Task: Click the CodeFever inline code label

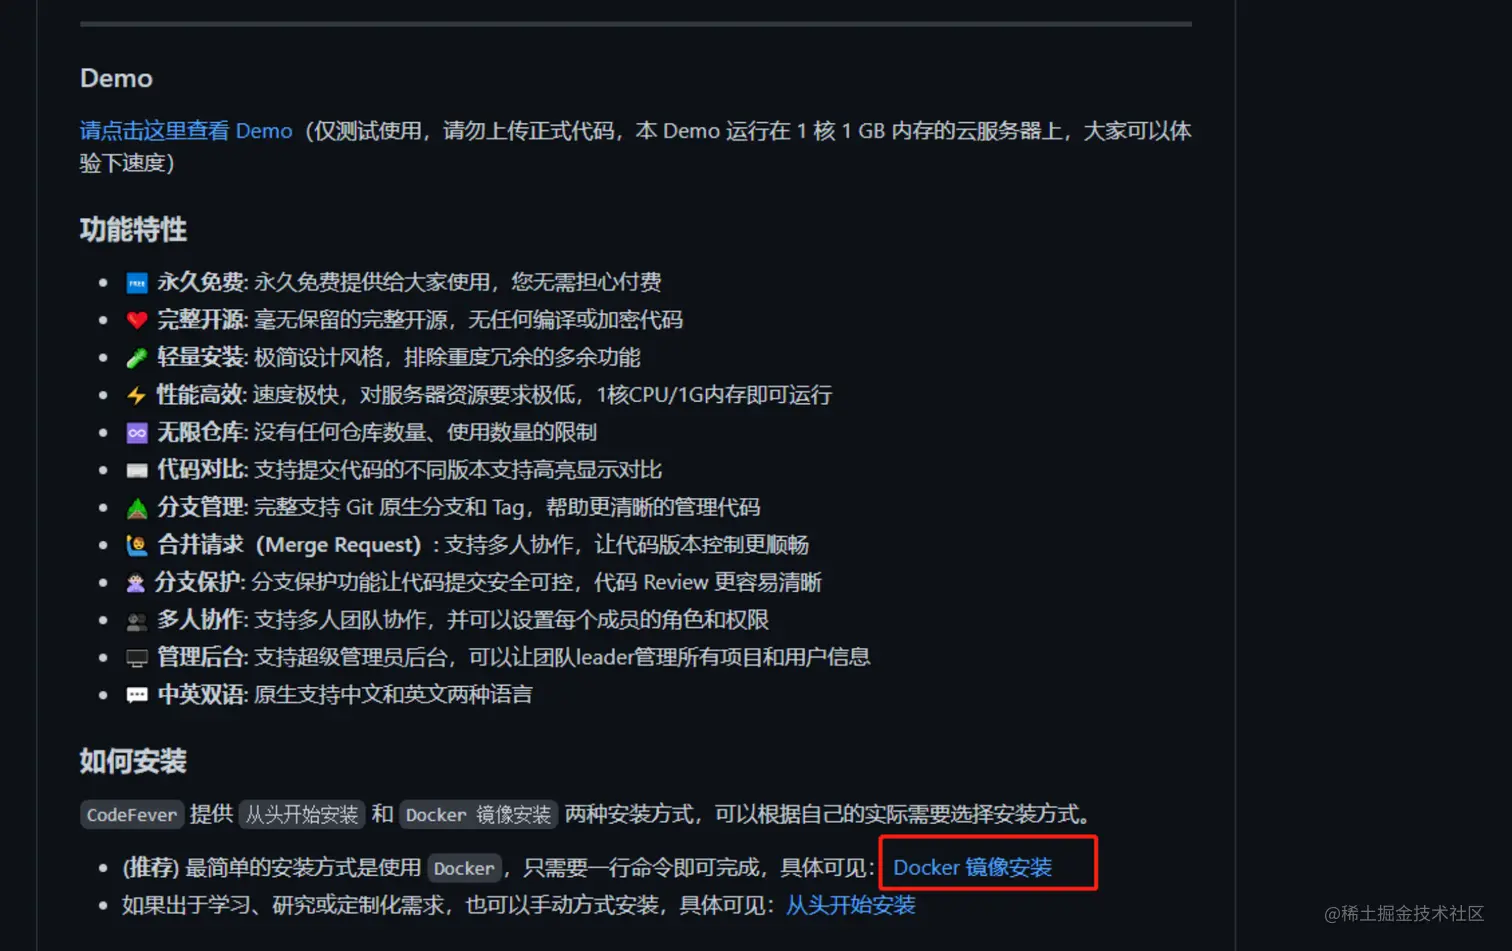Action: (x=132, y=814)
